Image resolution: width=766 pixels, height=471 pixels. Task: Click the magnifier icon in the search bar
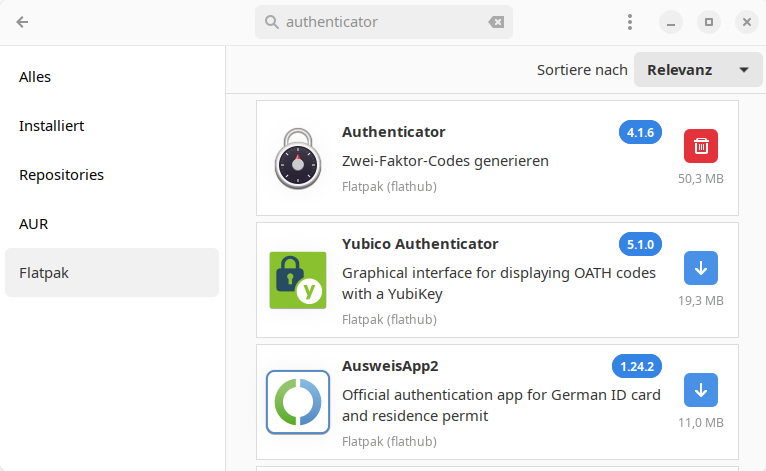point(271,22)
